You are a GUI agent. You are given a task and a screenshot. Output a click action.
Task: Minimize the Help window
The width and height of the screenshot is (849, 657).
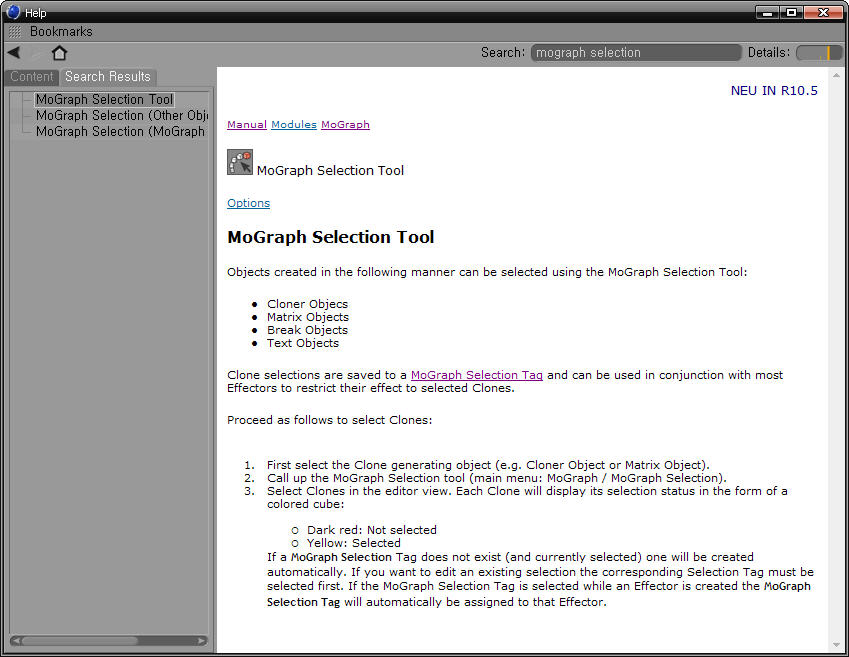tap(768, 12)
